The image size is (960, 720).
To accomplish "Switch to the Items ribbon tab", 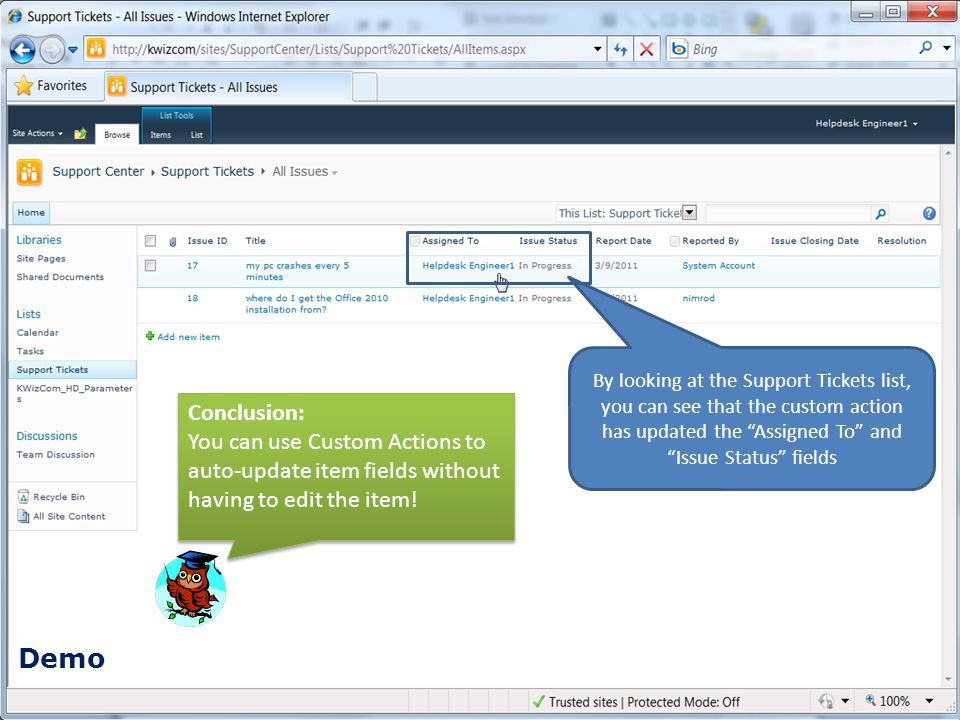I will click(x=160, y=135).
